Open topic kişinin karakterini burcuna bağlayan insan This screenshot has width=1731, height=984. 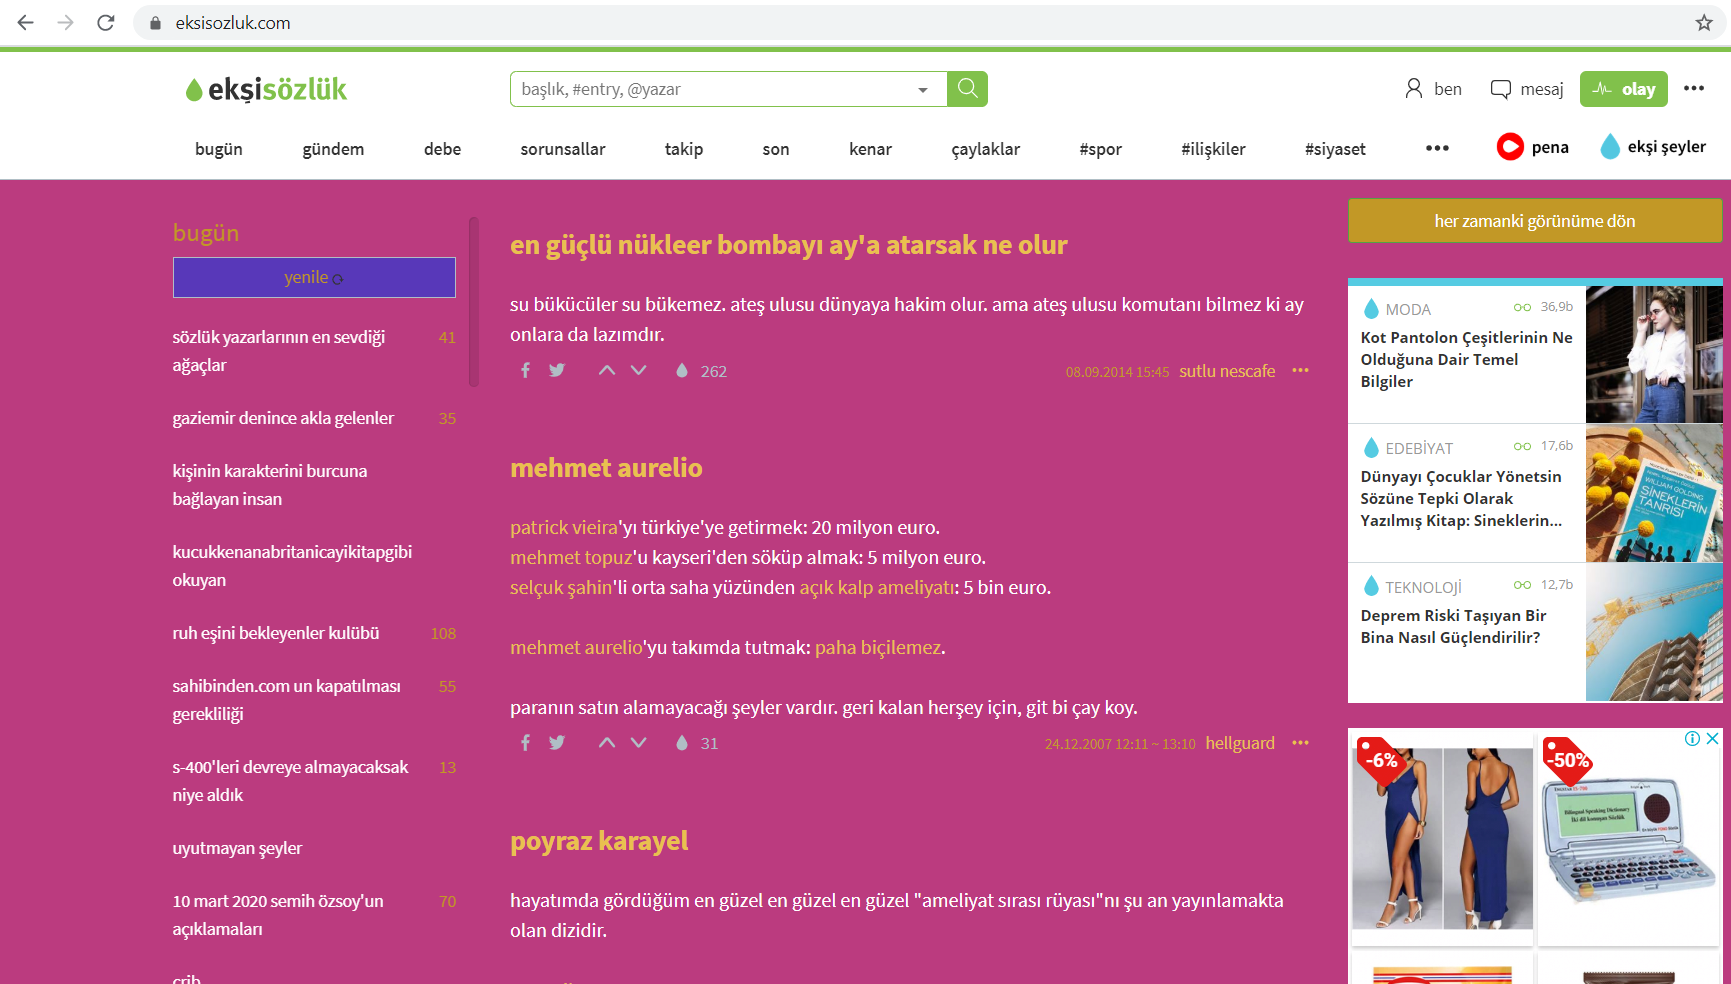(x=270, y=485)
